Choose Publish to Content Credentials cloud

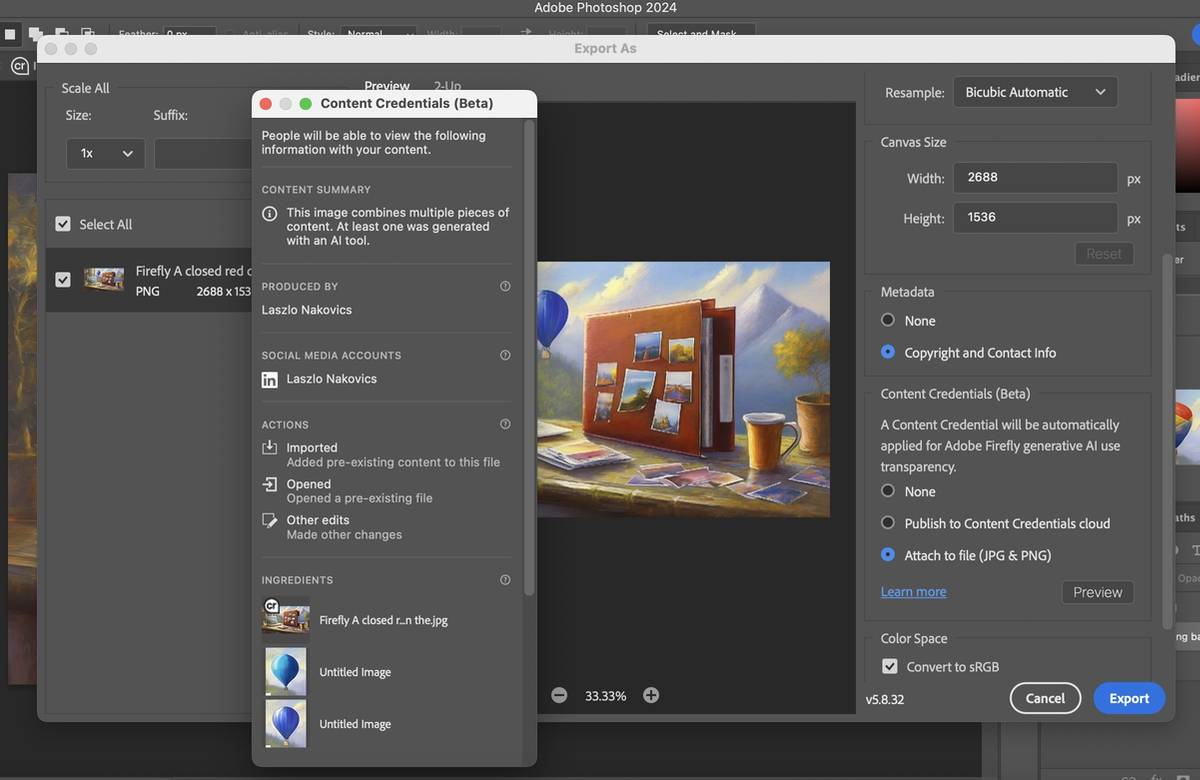(x=888, y=523)
